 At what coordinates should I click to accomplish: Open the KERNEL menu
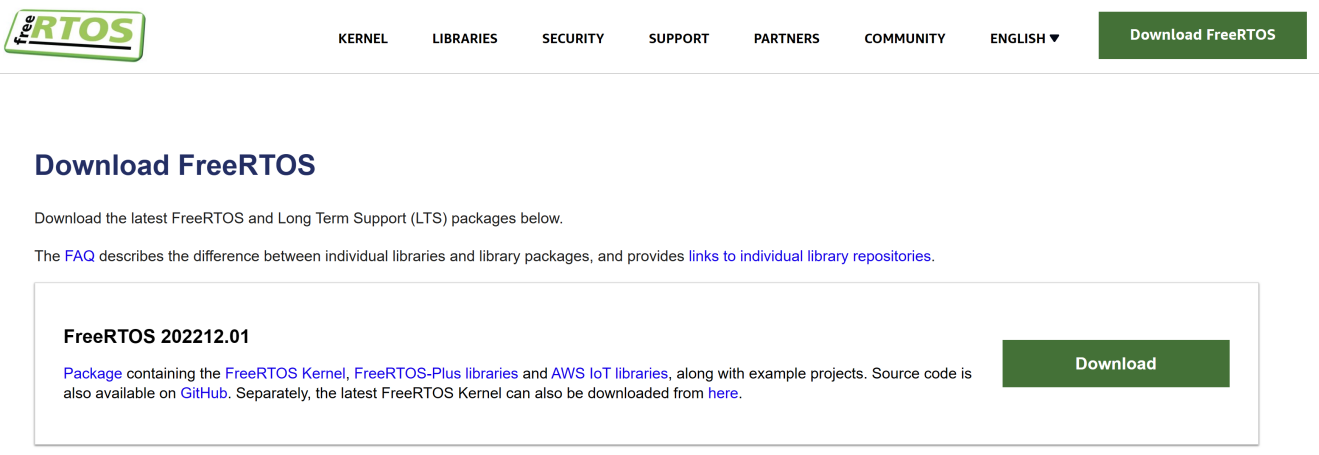(x=363, y=39)
